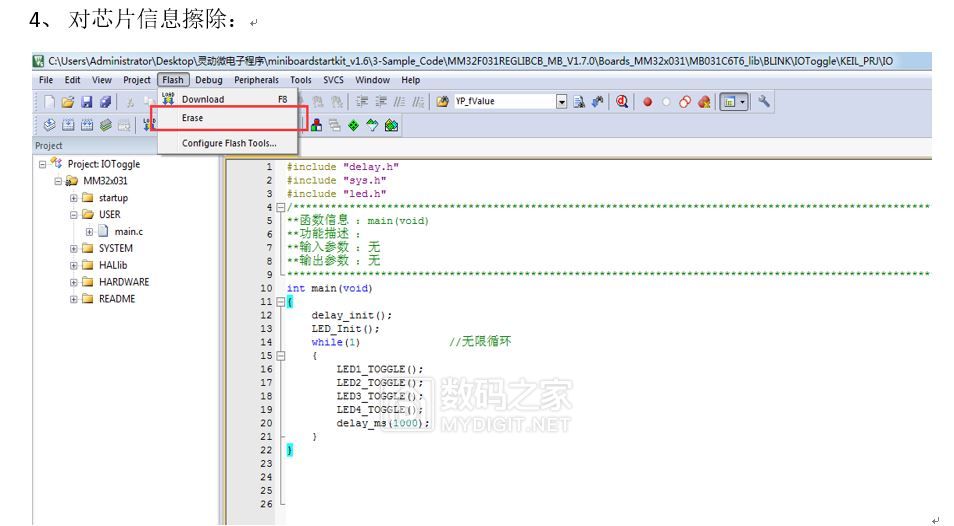Click the Find in Files icon

[x=579, y=102]
